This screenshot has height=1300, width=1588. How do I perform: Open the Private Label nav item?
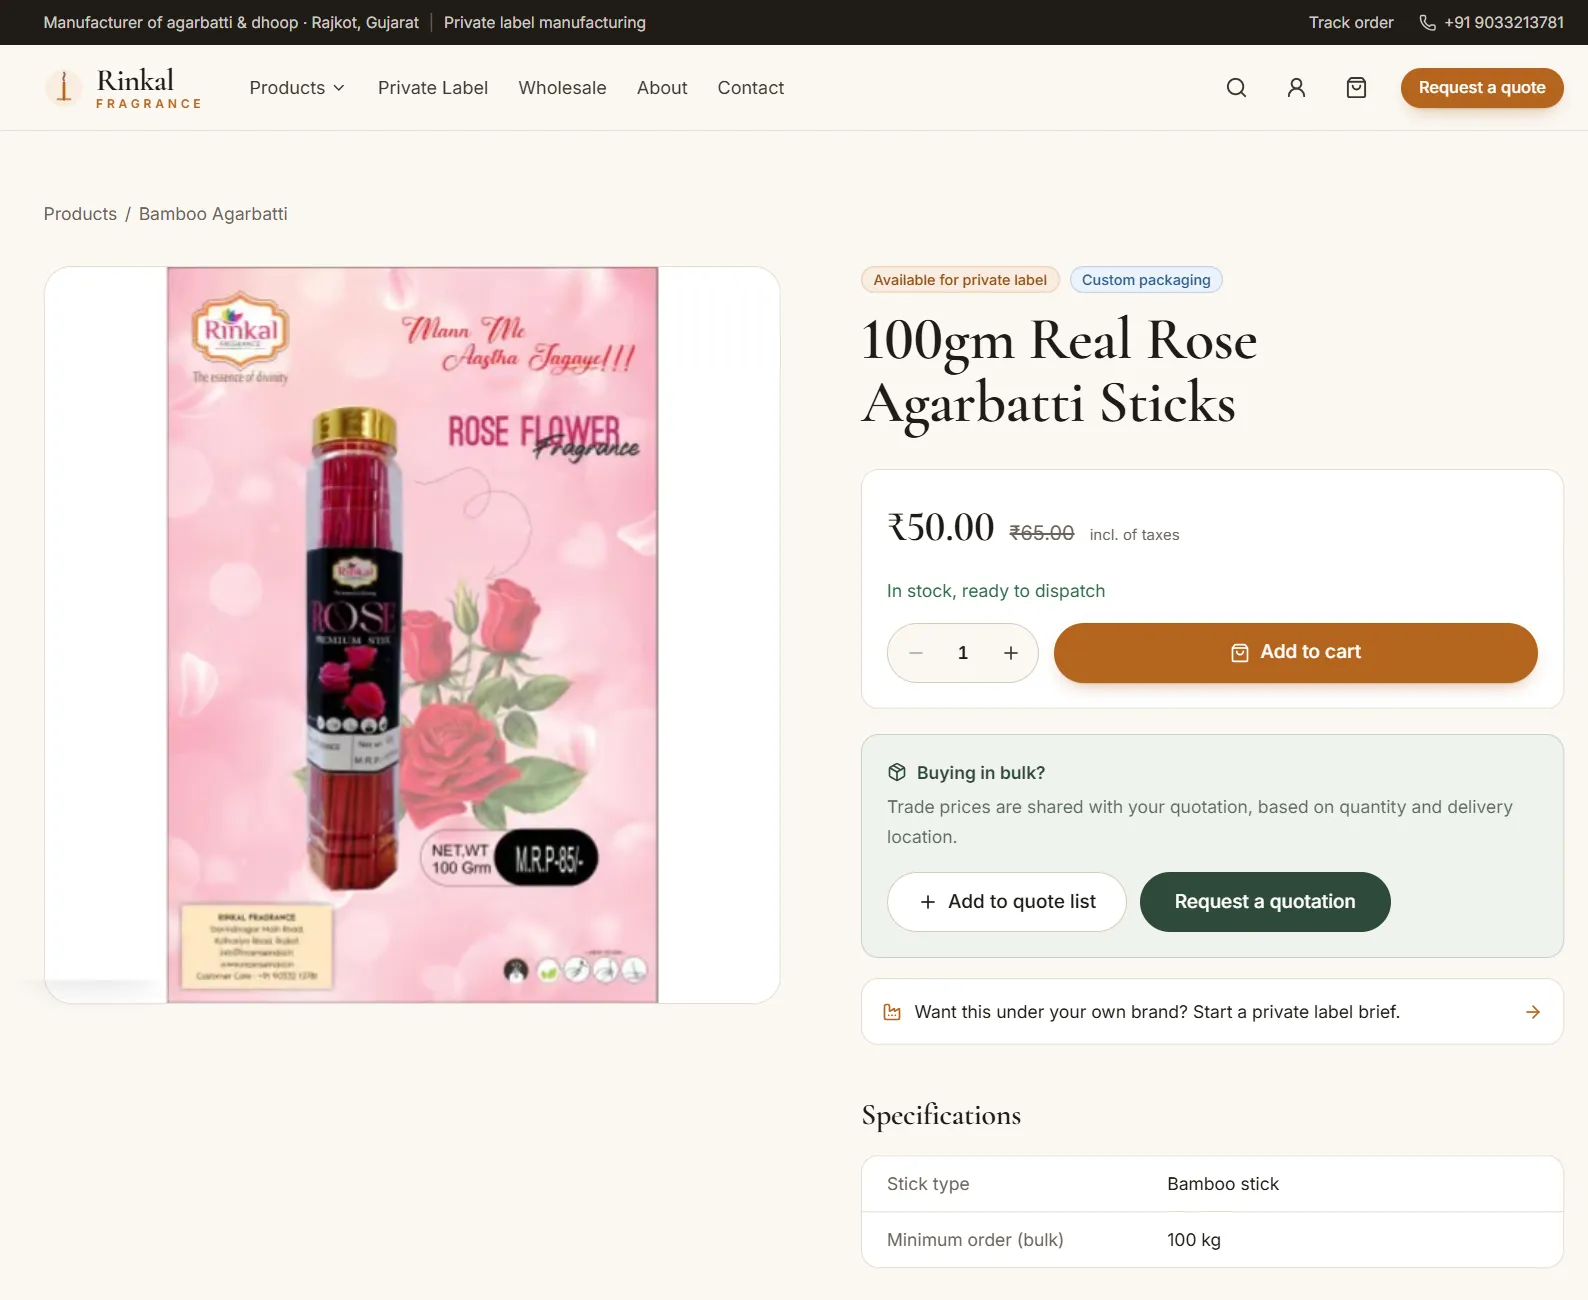point(433,88)
